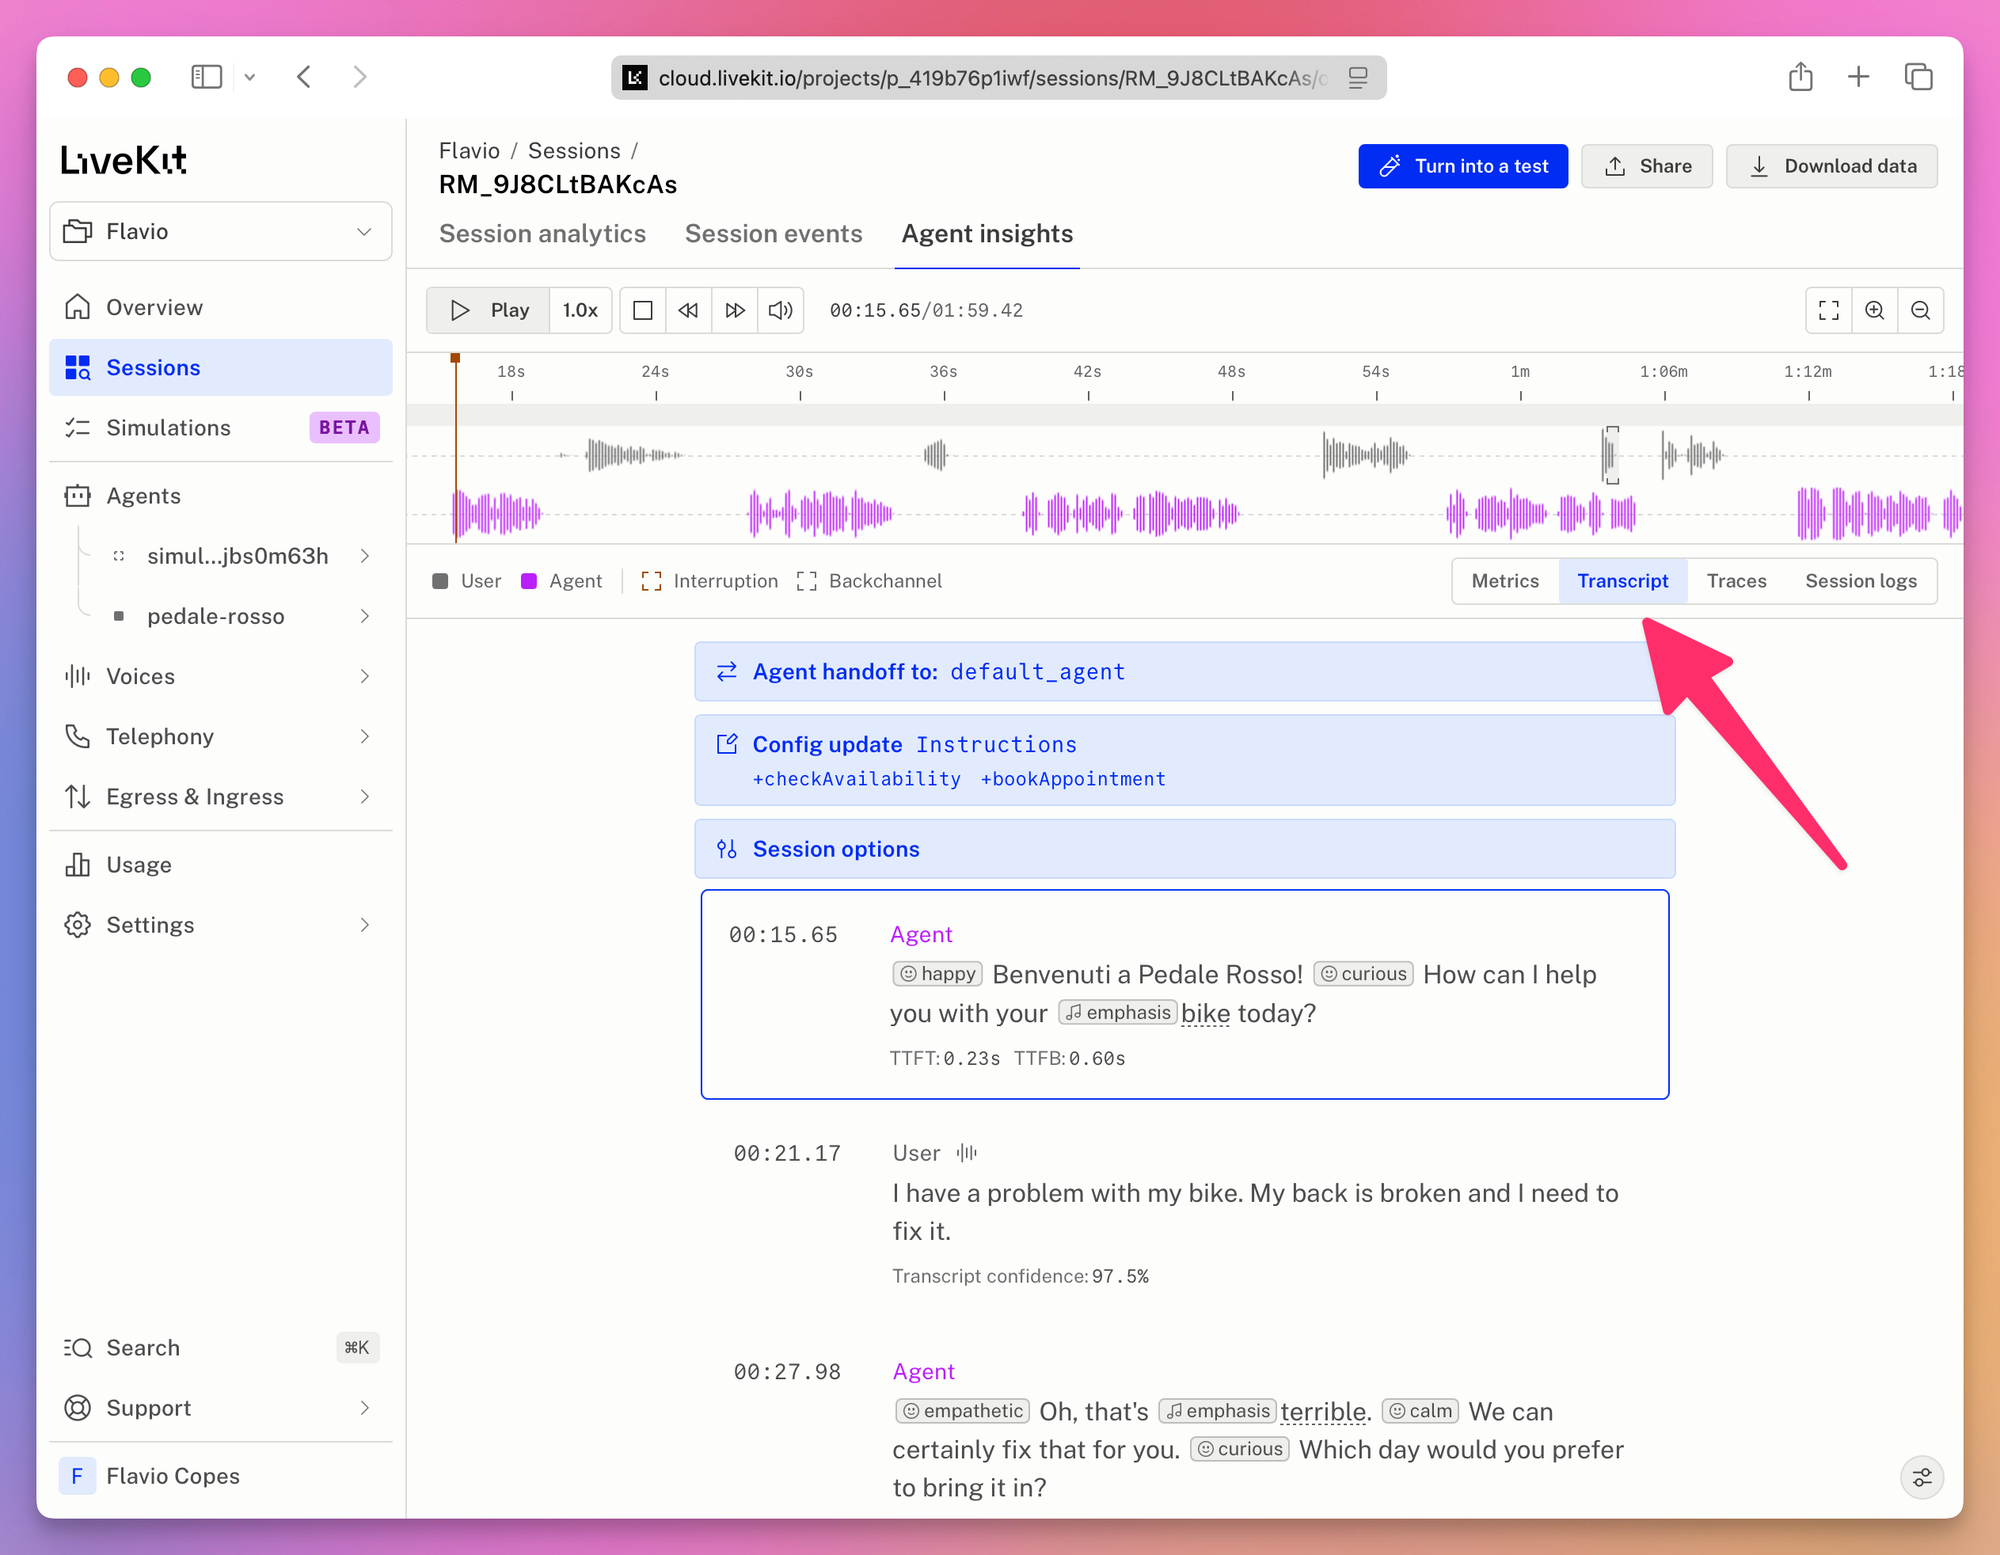Click the audio waveform icon next to User
Screen dimensions: 2000x1555
point(966,1153)
